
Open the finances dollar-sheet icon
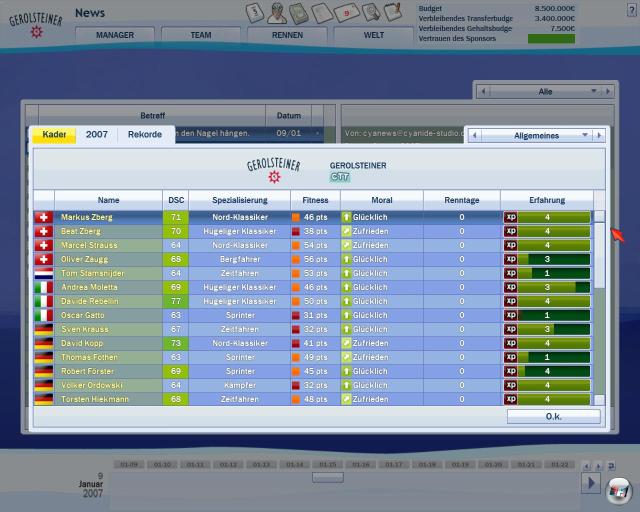[x=255, y=12]
